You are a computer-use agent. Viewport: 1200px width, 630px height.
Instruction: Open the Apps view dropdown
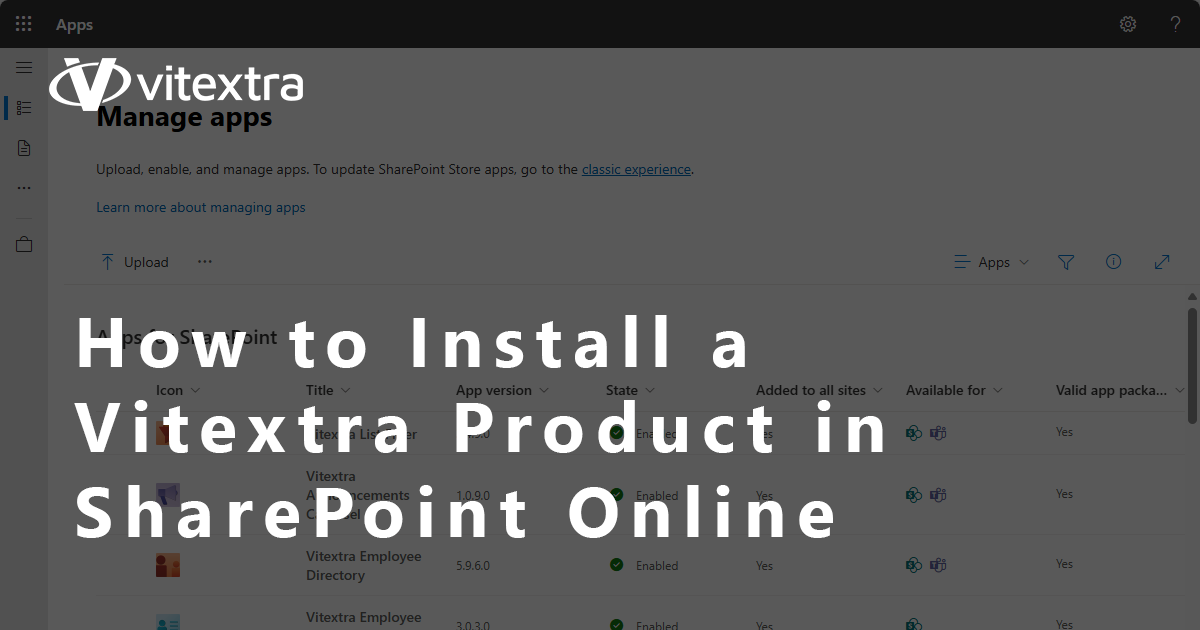point(992,261)
